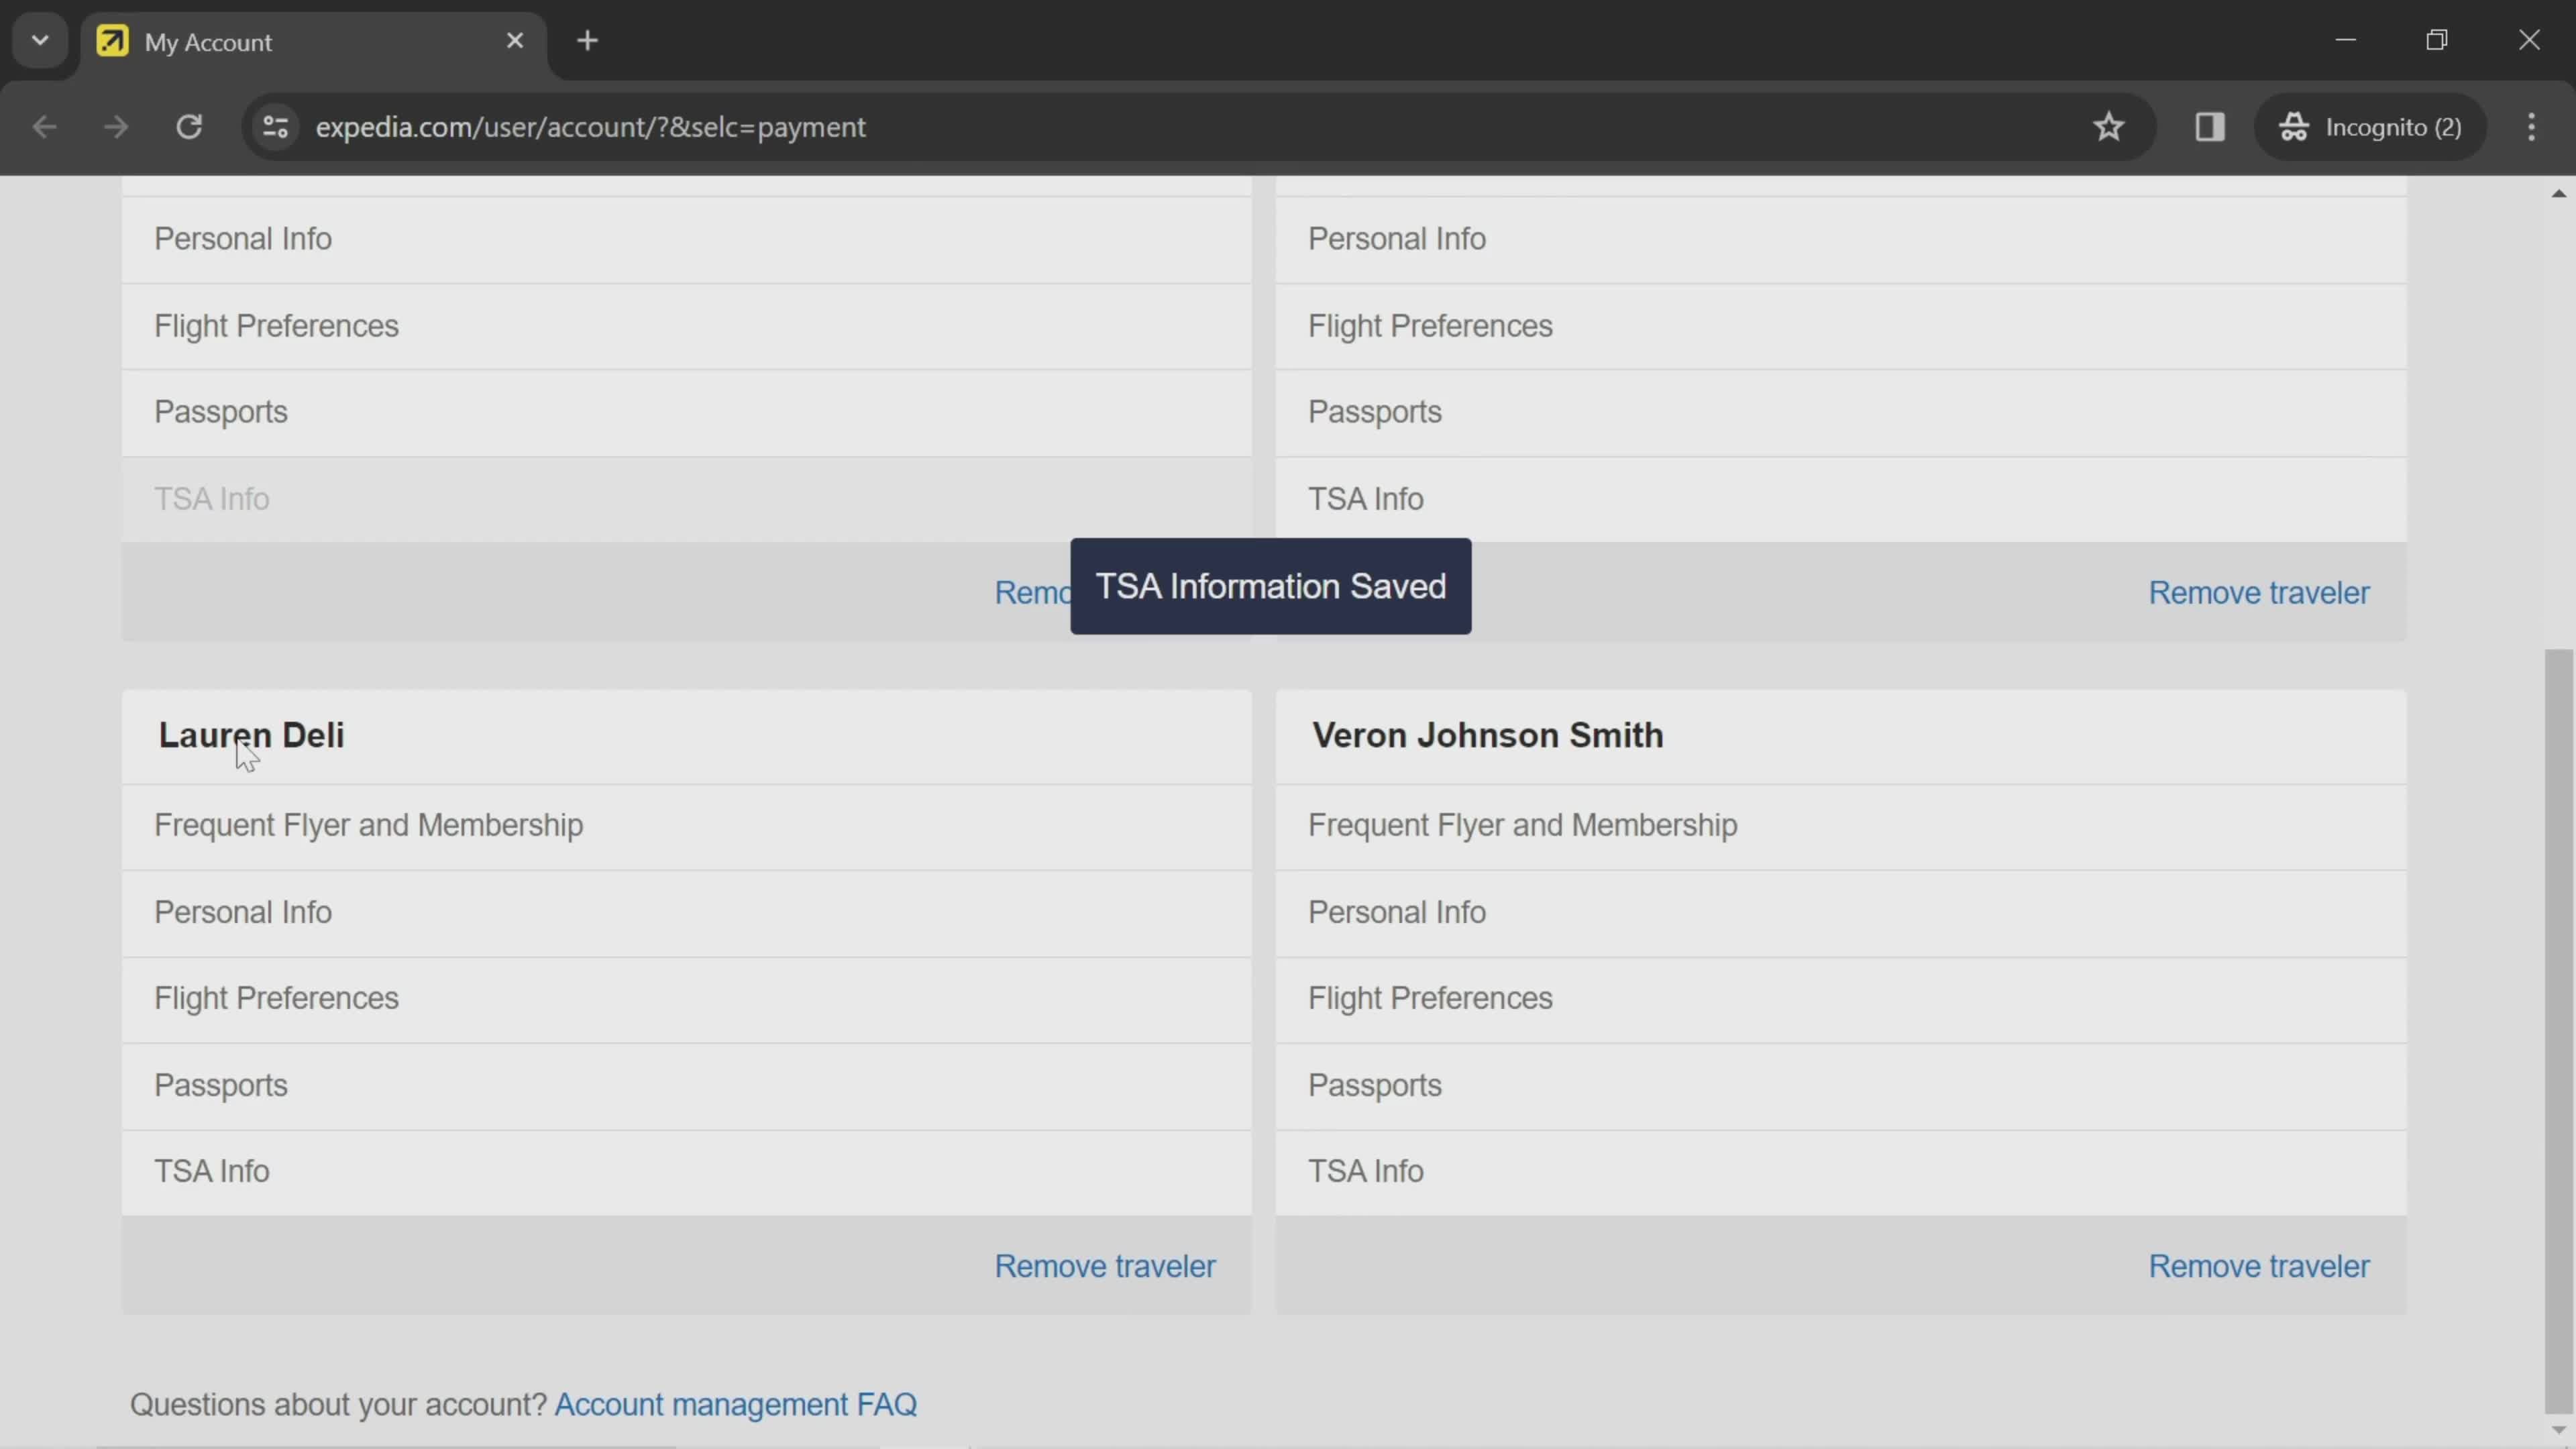
Task: Open the Account management FAQ link
Action: [736, 1405]
